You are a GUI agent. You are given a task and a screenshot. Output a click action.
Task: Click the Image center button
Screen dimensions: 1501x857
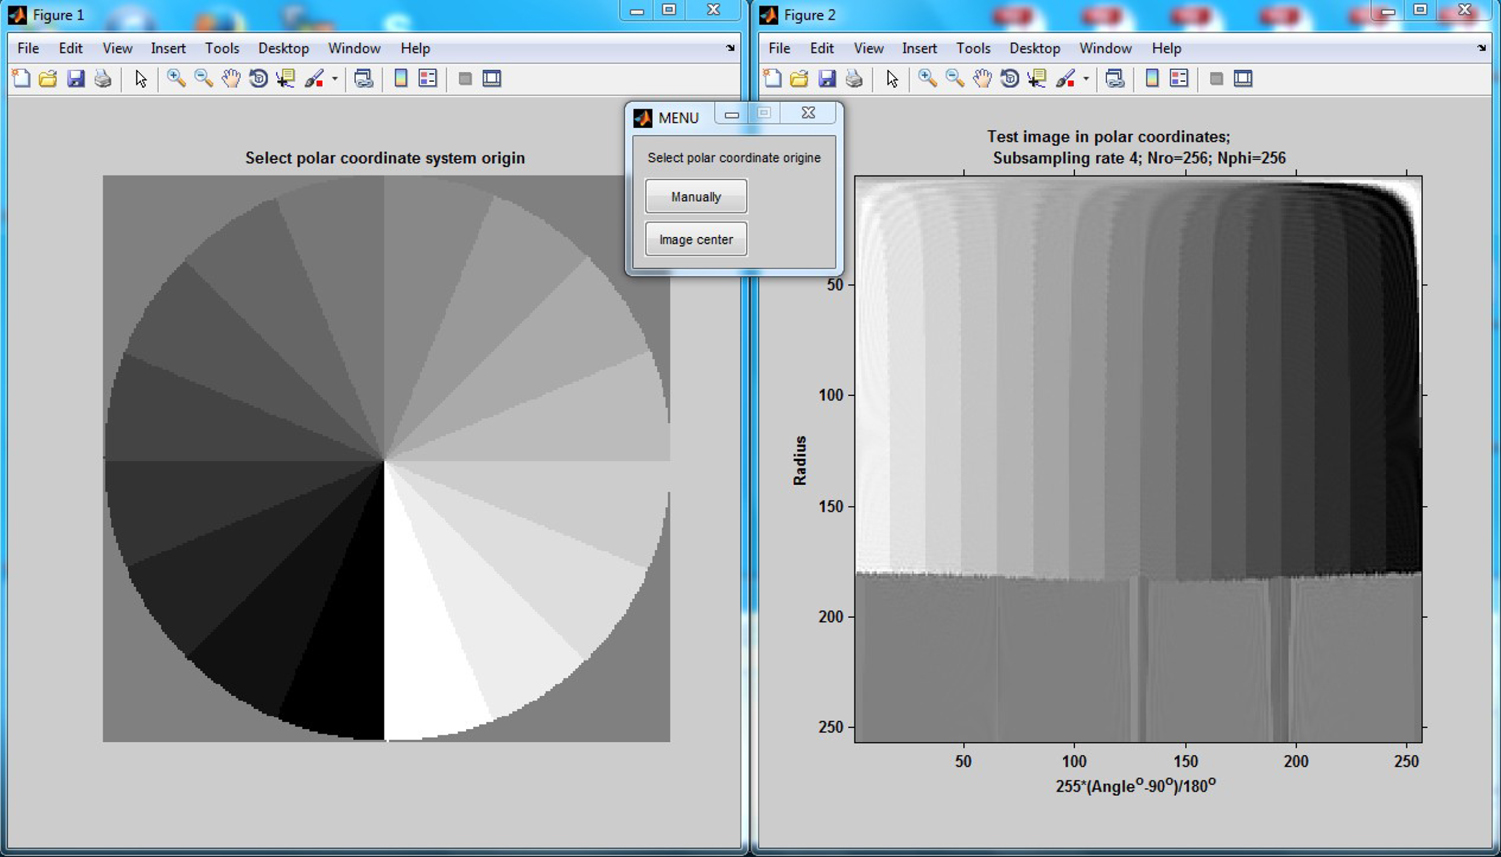pyautogui.click(x=696, y=240)
